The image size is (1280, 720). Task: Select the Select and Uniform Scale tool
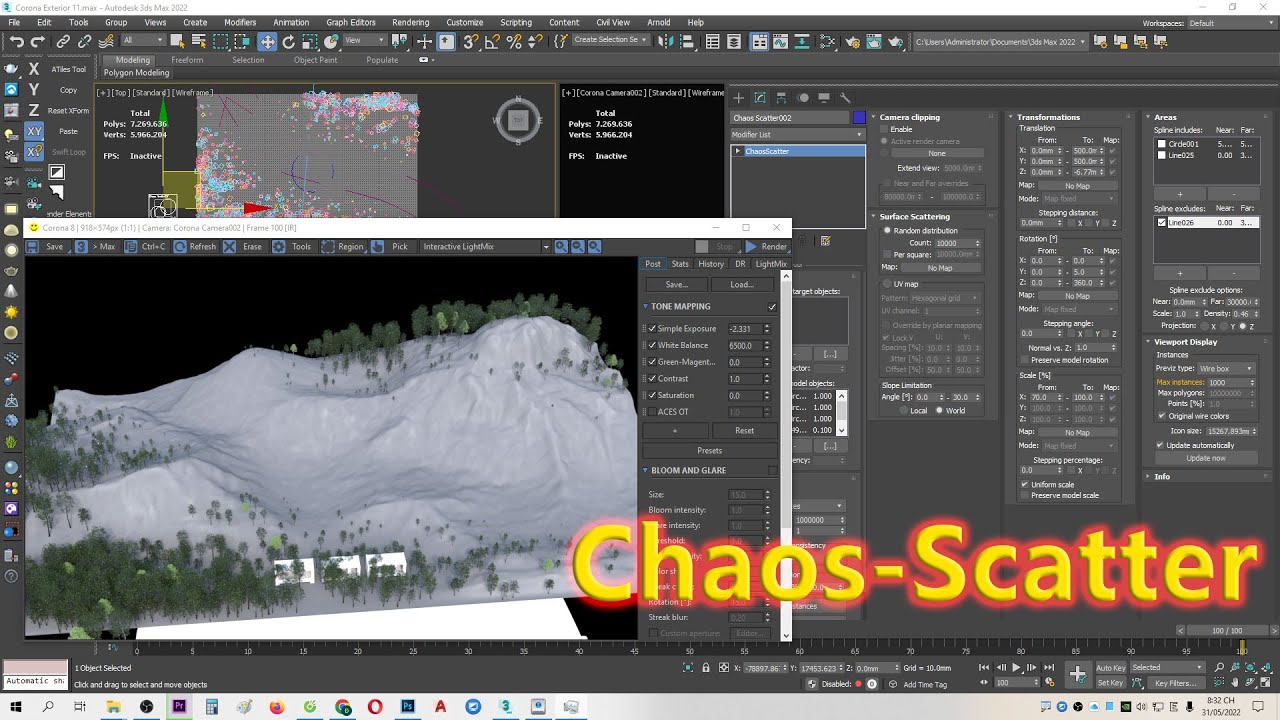[x=310, y=42]
